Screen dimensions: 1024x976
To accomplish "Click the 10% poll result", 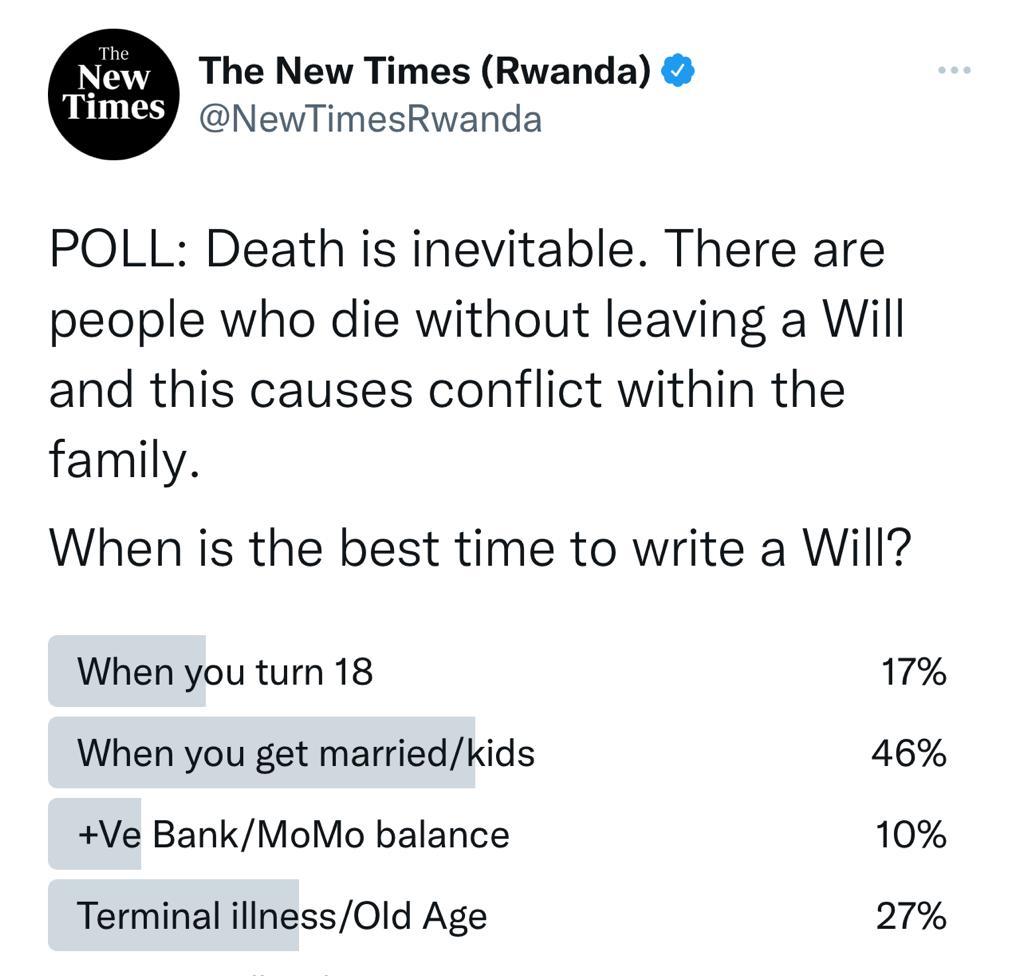I will tap(910, 834).
